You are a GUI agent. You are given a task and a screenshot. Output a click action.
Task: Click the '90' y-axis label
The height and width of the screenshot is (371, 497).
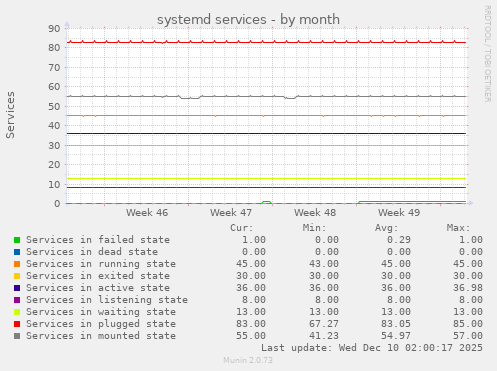(x=54, y=29)
